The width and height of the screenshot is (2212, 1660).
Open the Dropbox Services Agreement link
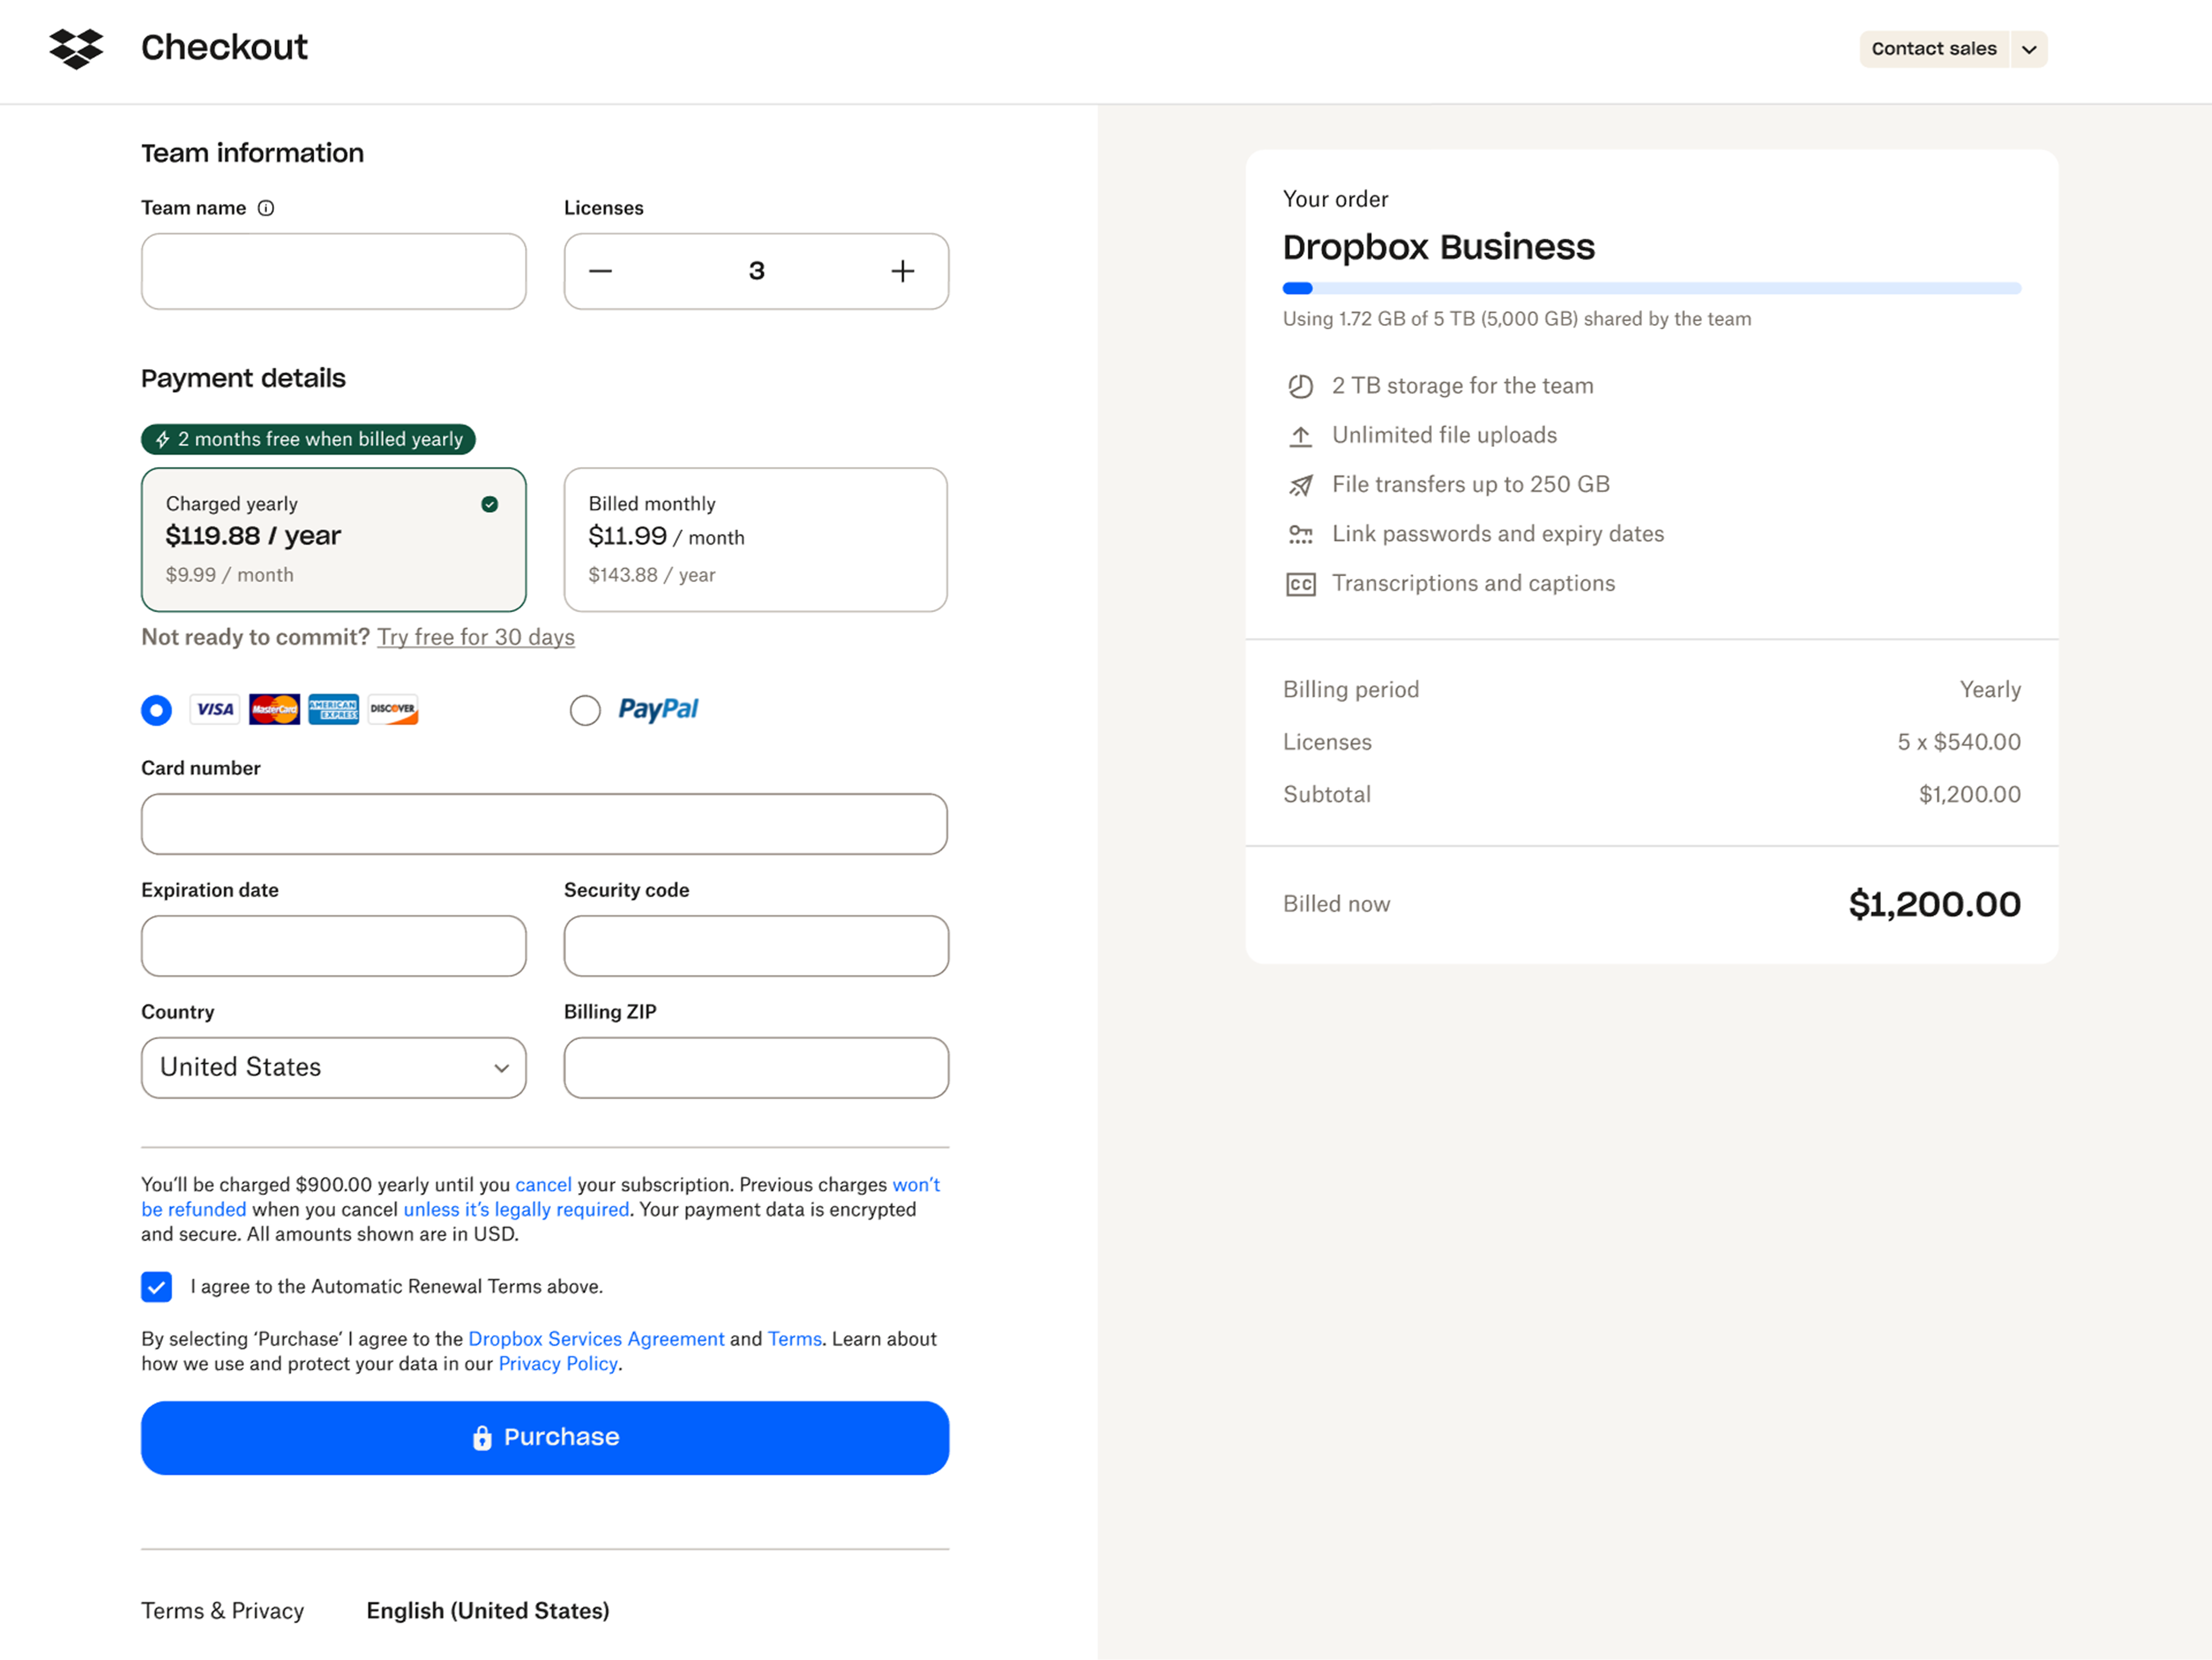pyautogui.click(x=596, y=1338)
